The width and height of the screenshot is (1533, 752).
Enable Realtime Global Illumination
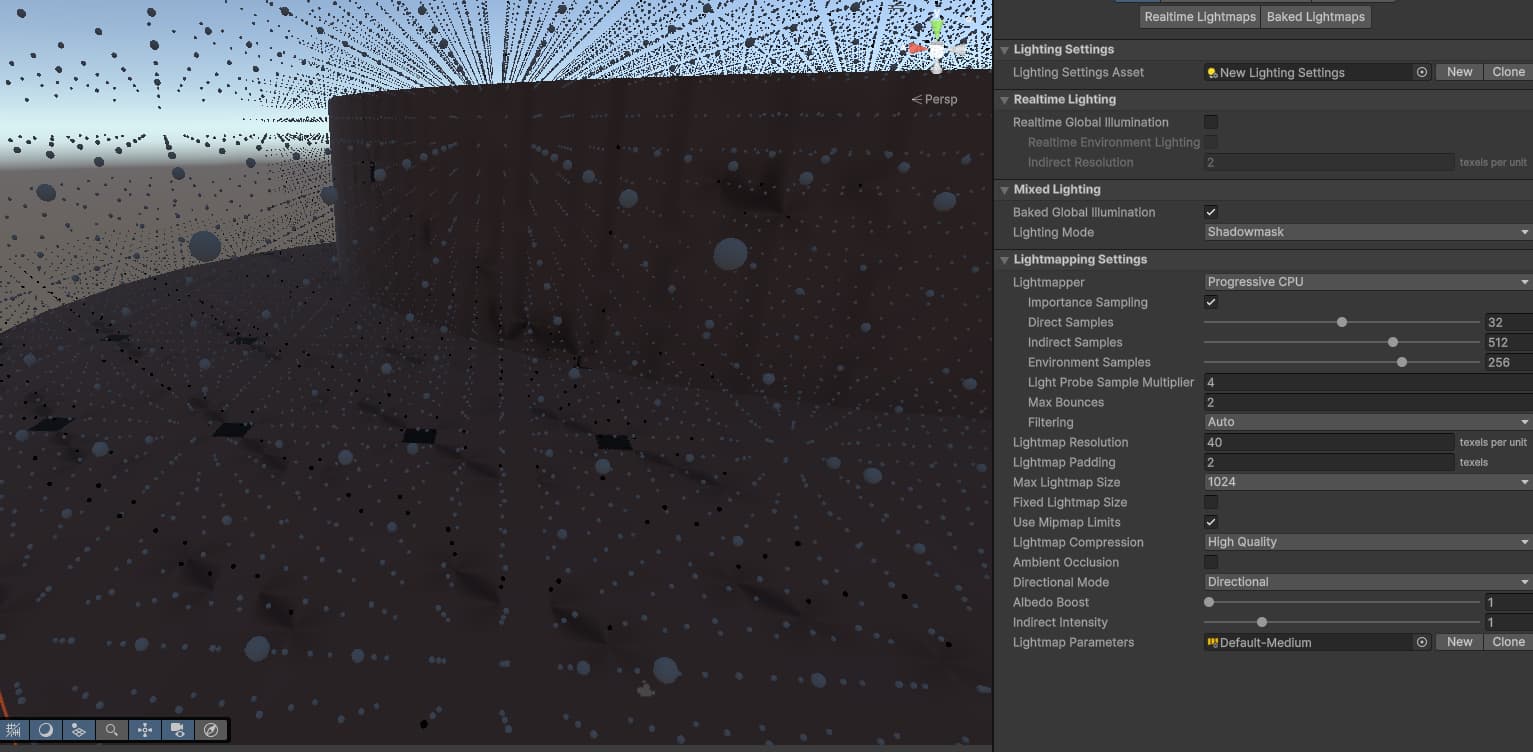pos(1210,122)
